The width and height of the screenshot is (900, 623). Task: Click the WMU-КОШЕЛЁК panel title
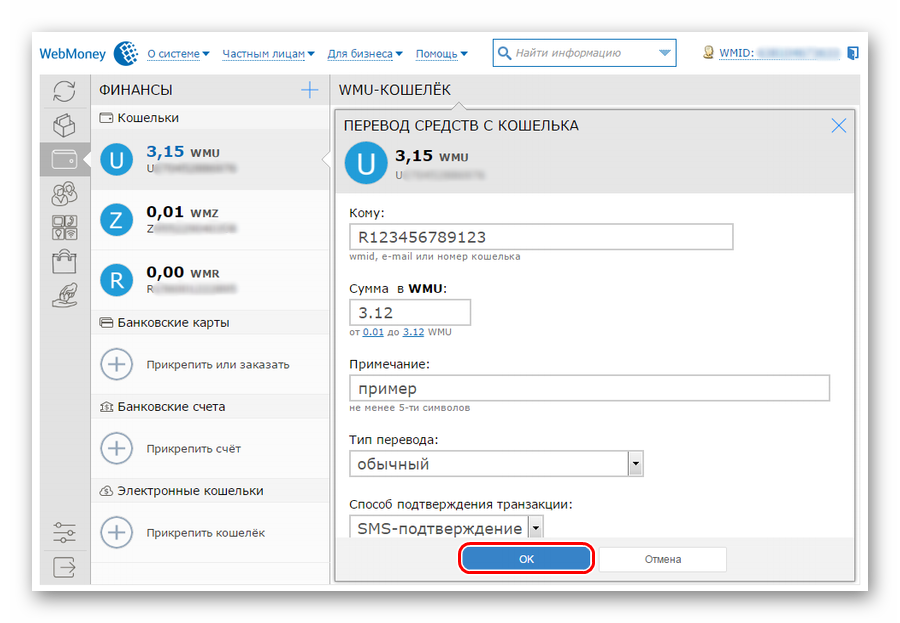point(394,90)
